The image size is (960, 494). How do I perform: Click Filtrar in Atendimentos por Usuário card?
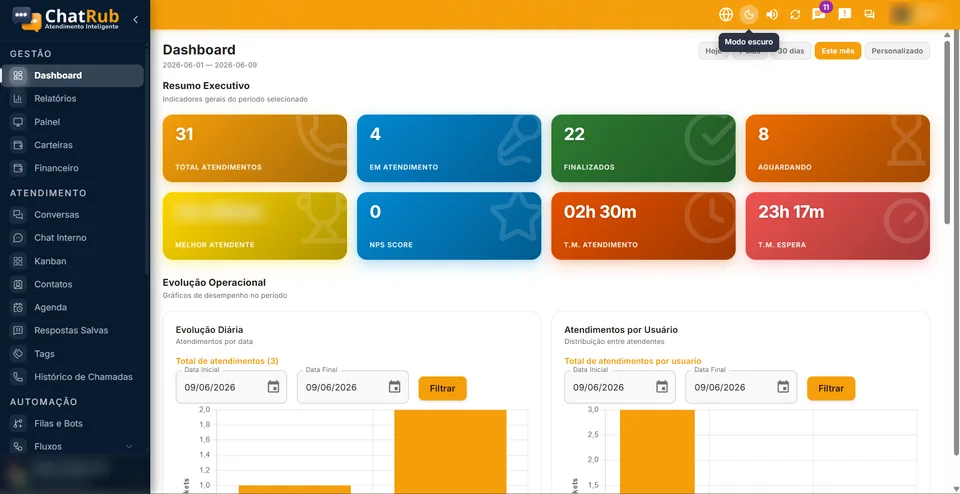coord(831,388)
